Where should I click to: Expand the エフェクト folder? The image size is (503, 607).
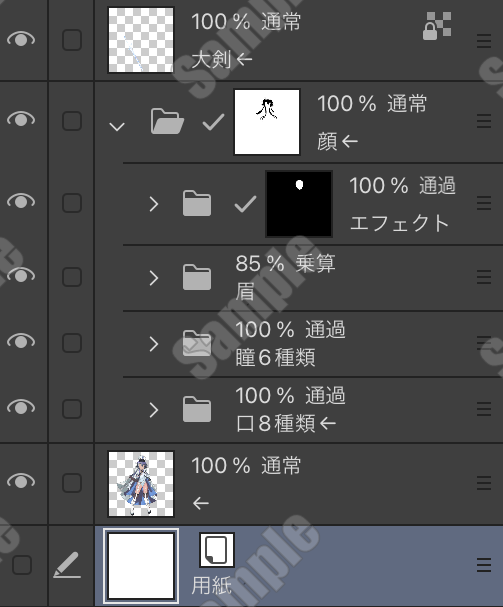point(154,204)
